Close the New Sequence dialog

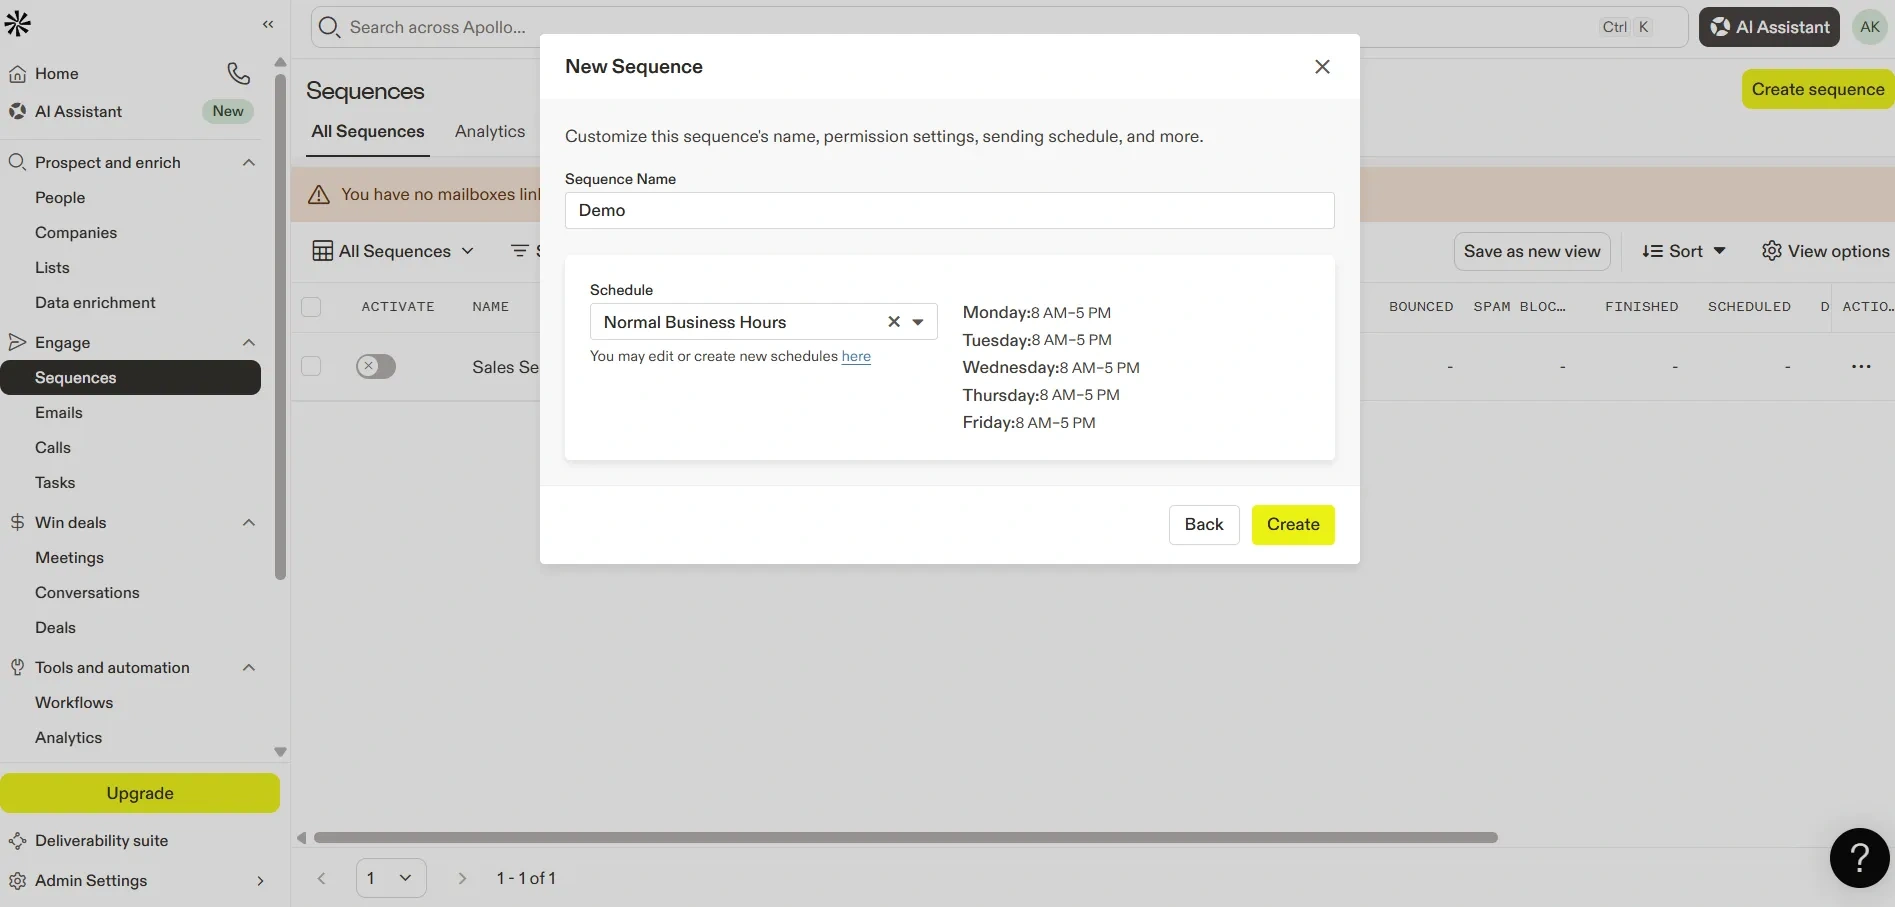(x=1322, y=67)
